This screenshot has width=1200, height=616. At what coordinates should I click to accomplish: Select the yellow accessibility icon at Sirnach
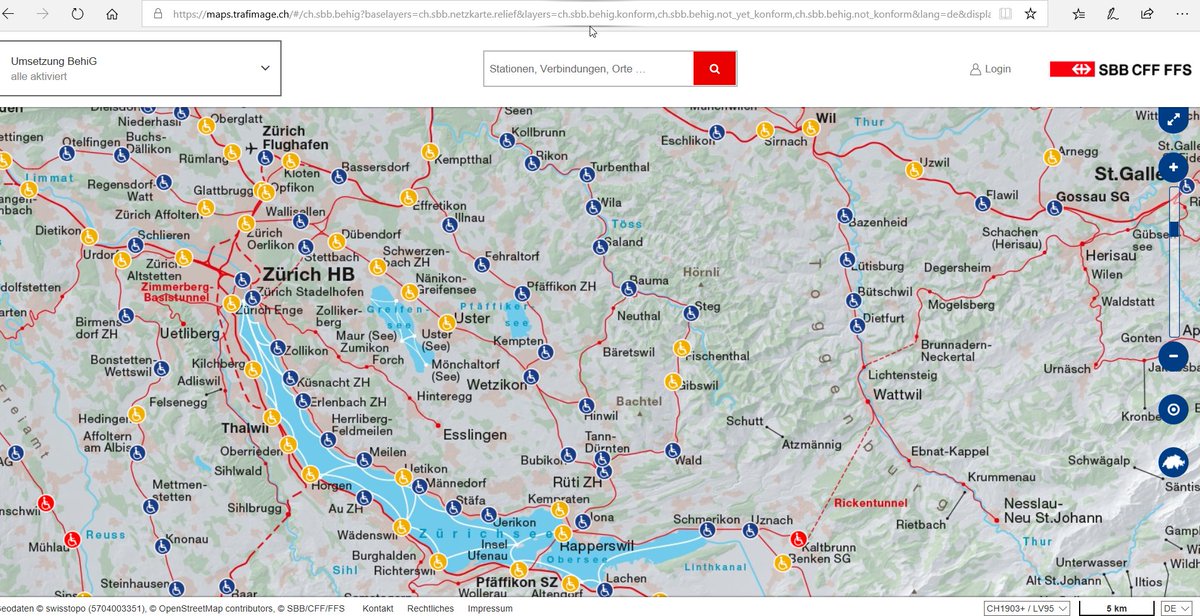tap(764, 130)
